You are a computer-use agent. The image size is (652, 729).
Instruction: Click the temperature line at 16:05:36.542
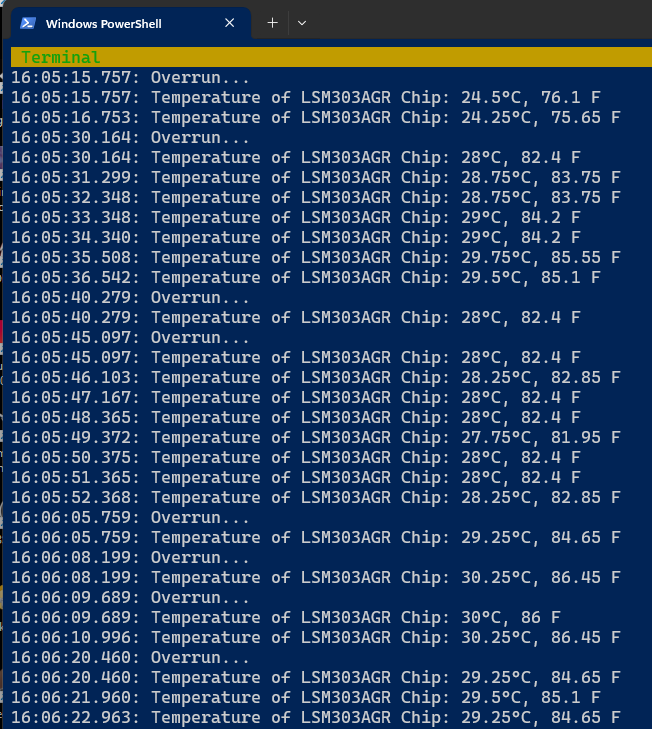coord(306,278)
